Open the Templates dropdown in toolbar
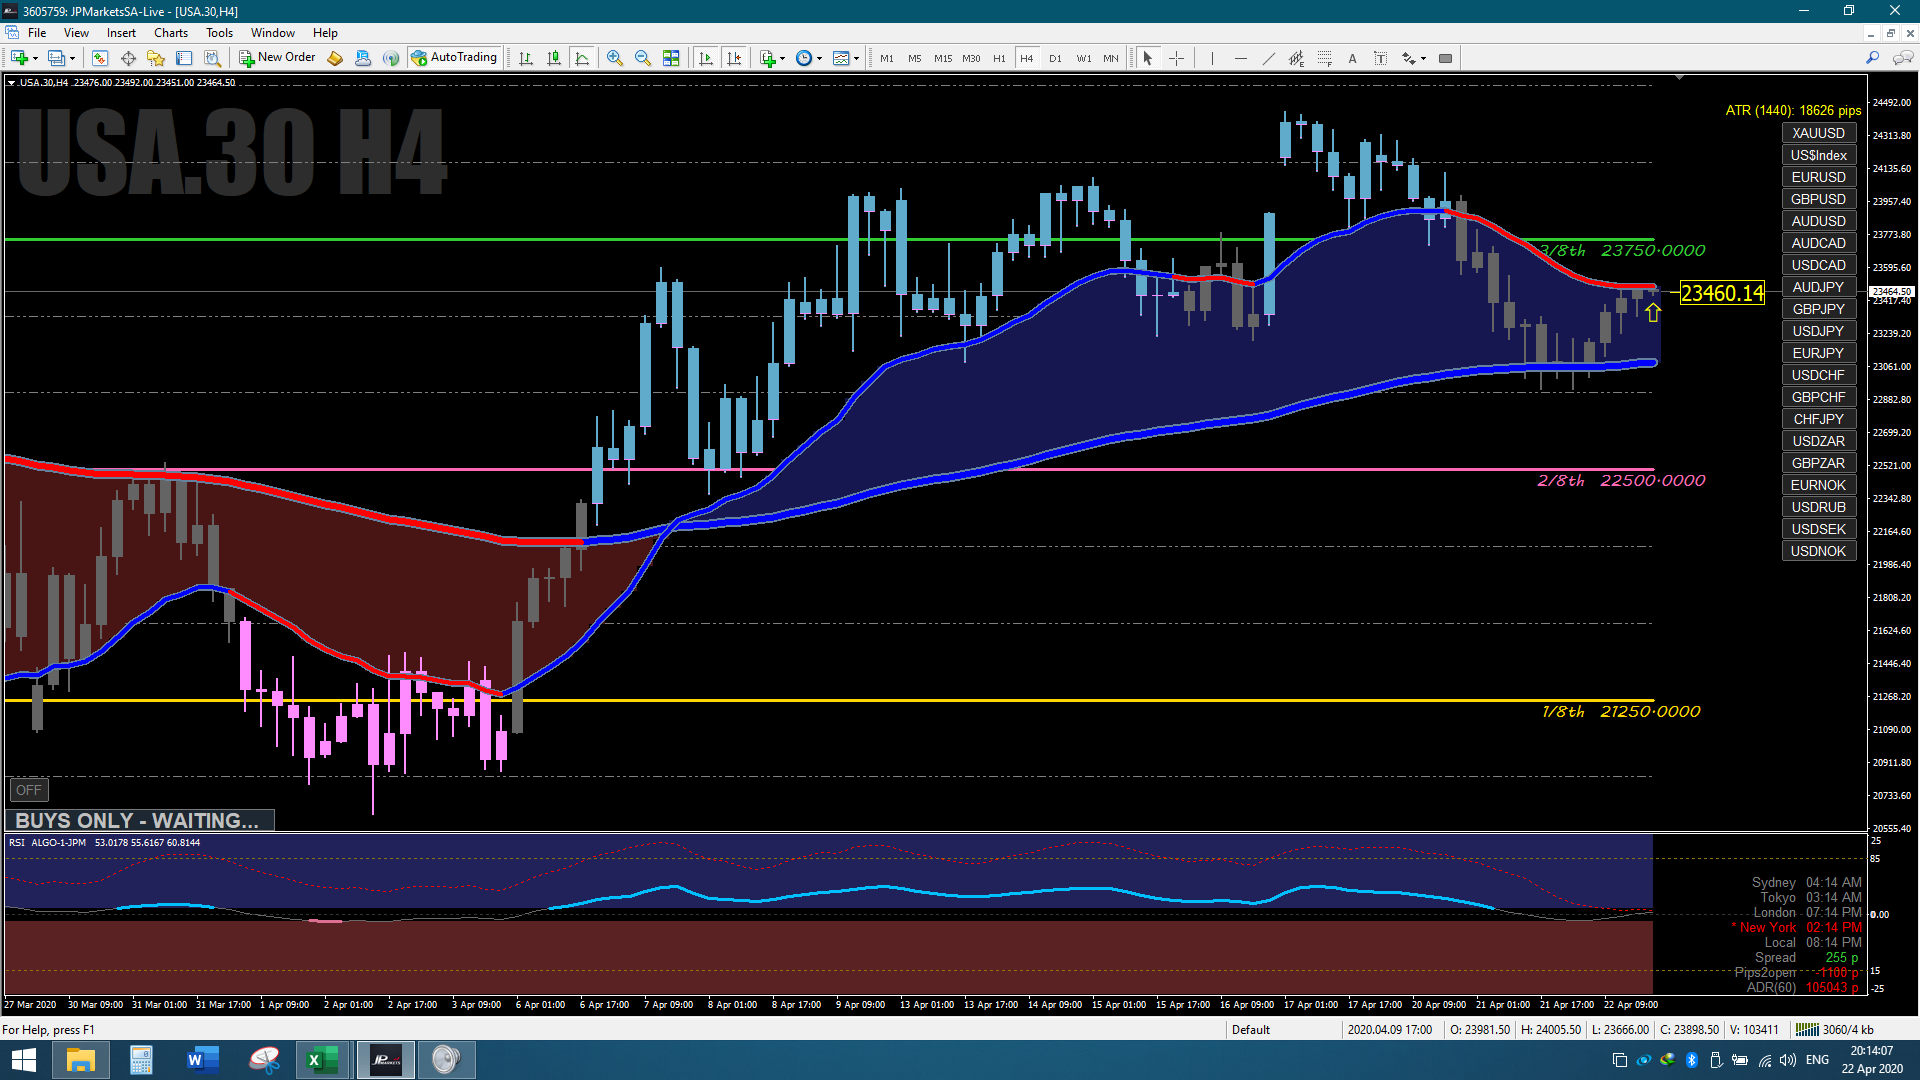This screenshot has height=1080, width=1920. pos(846,58)
